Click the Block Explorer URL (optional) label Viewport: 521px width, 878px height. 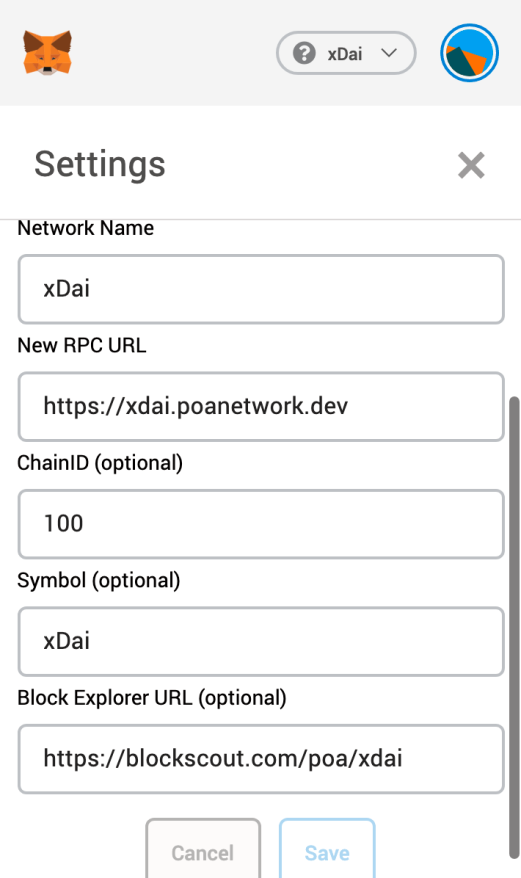point(152,698)
